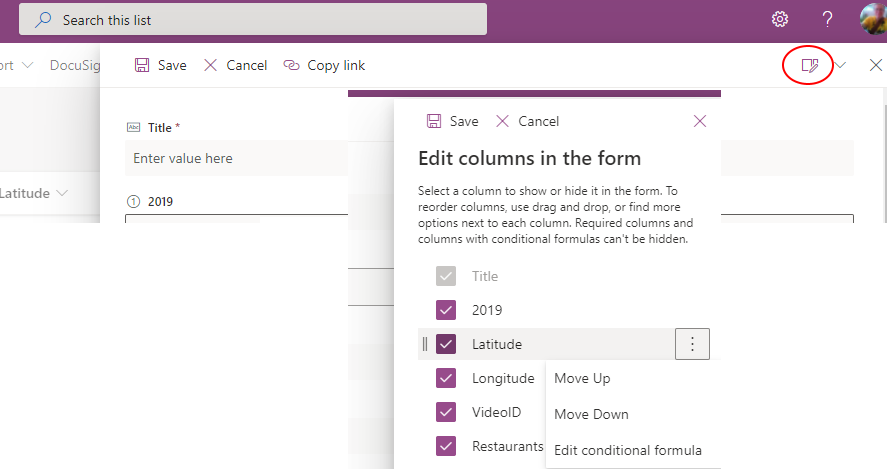The image size is (887, 469).
Task: Click inside the Search this list box
Action: (x=253, y=20)
